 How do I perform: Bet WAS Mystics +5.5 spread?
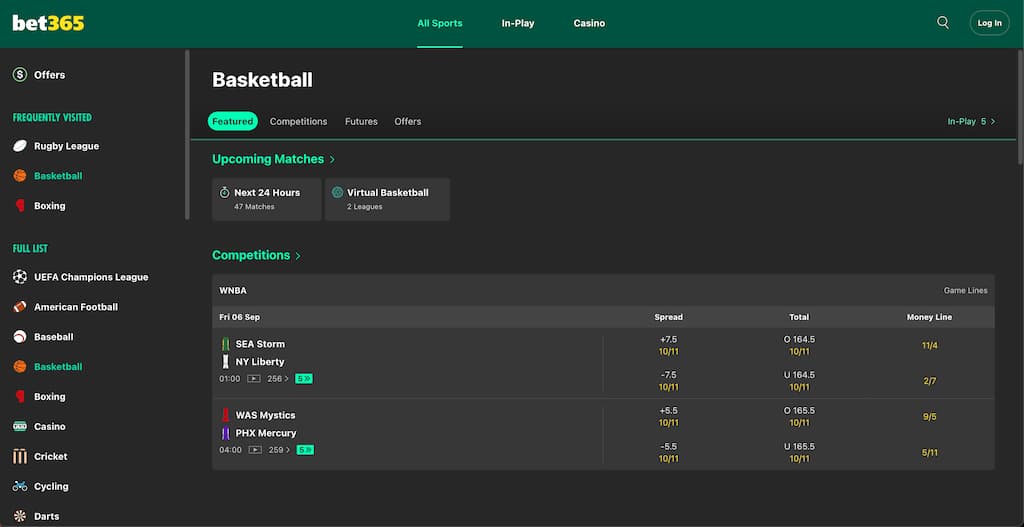[668, 417]
